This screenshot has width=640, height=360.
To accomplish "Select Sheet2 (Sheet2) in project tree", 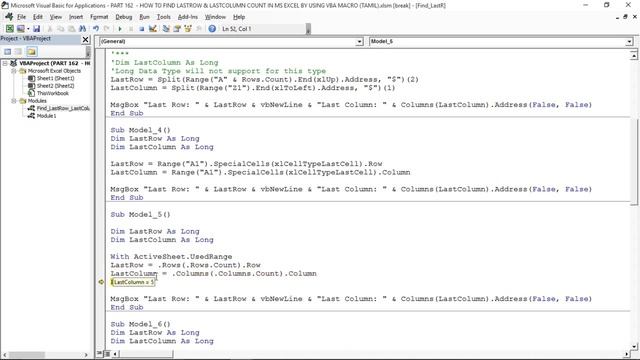I will point(56,86).
